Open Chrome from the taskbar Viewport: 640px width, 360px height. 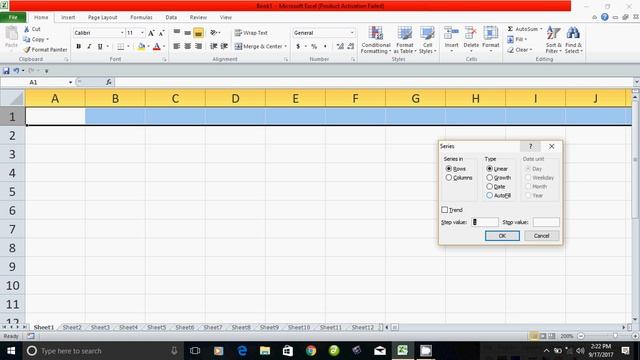tap(311, 351)
